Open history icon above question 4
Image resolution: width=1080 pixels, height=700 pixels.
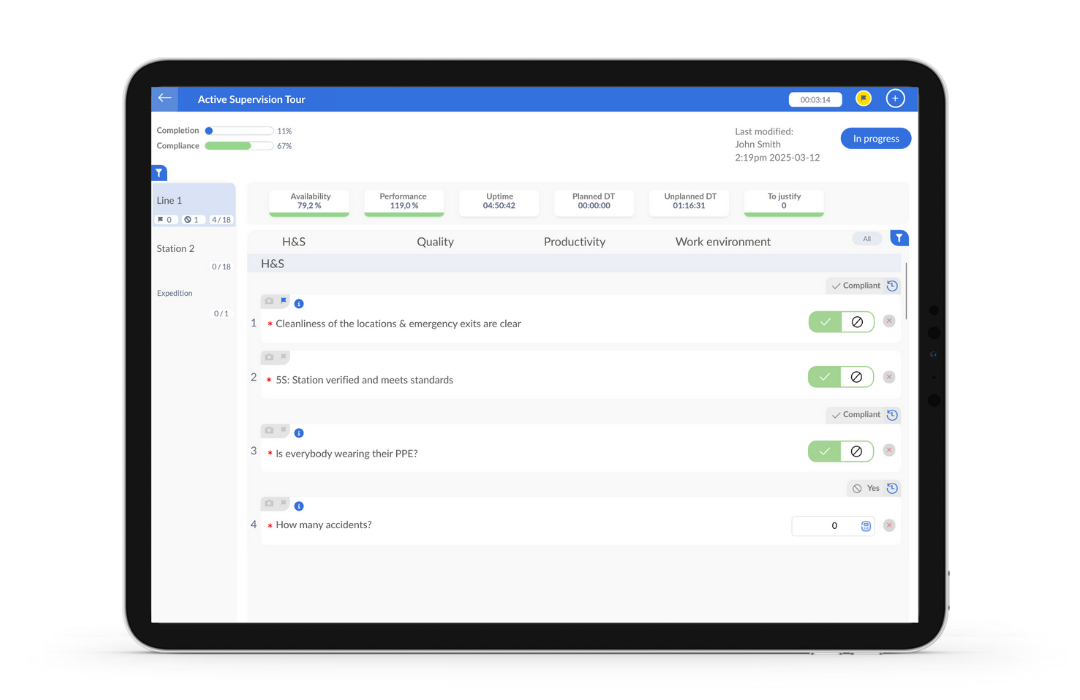(x=892, y=488)
